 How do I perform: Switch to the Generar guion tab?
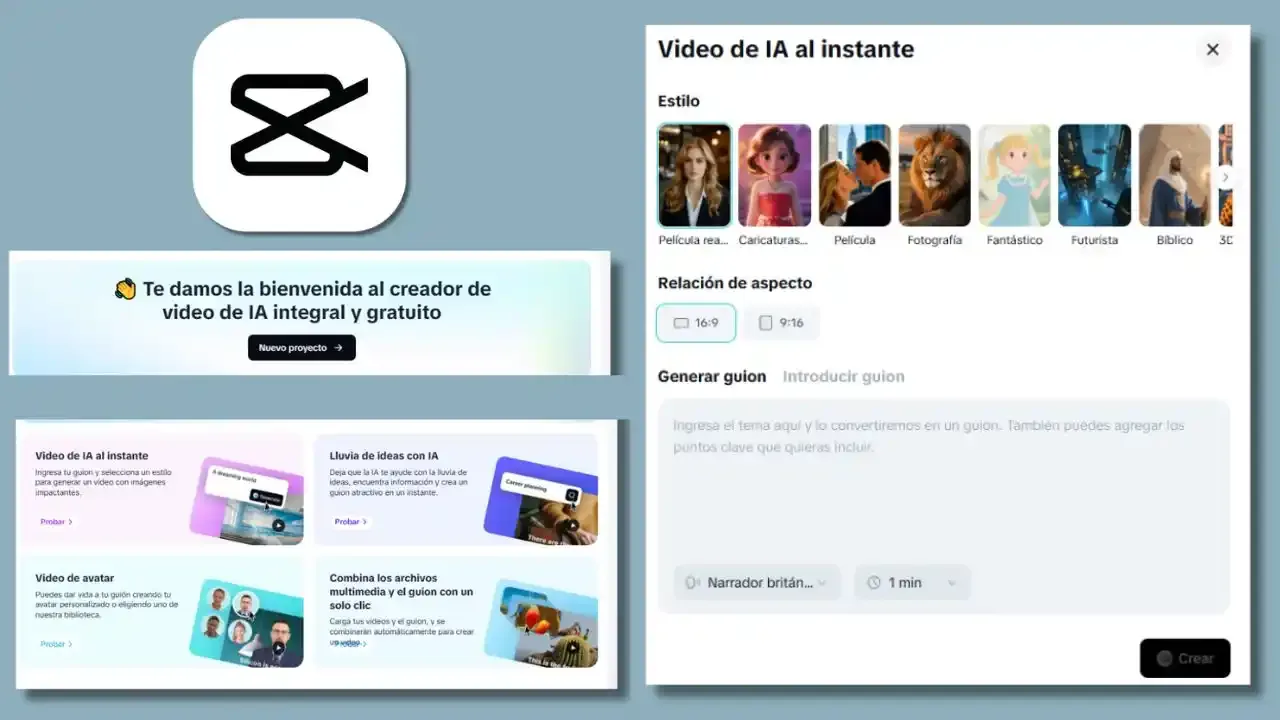coord(712,377)
